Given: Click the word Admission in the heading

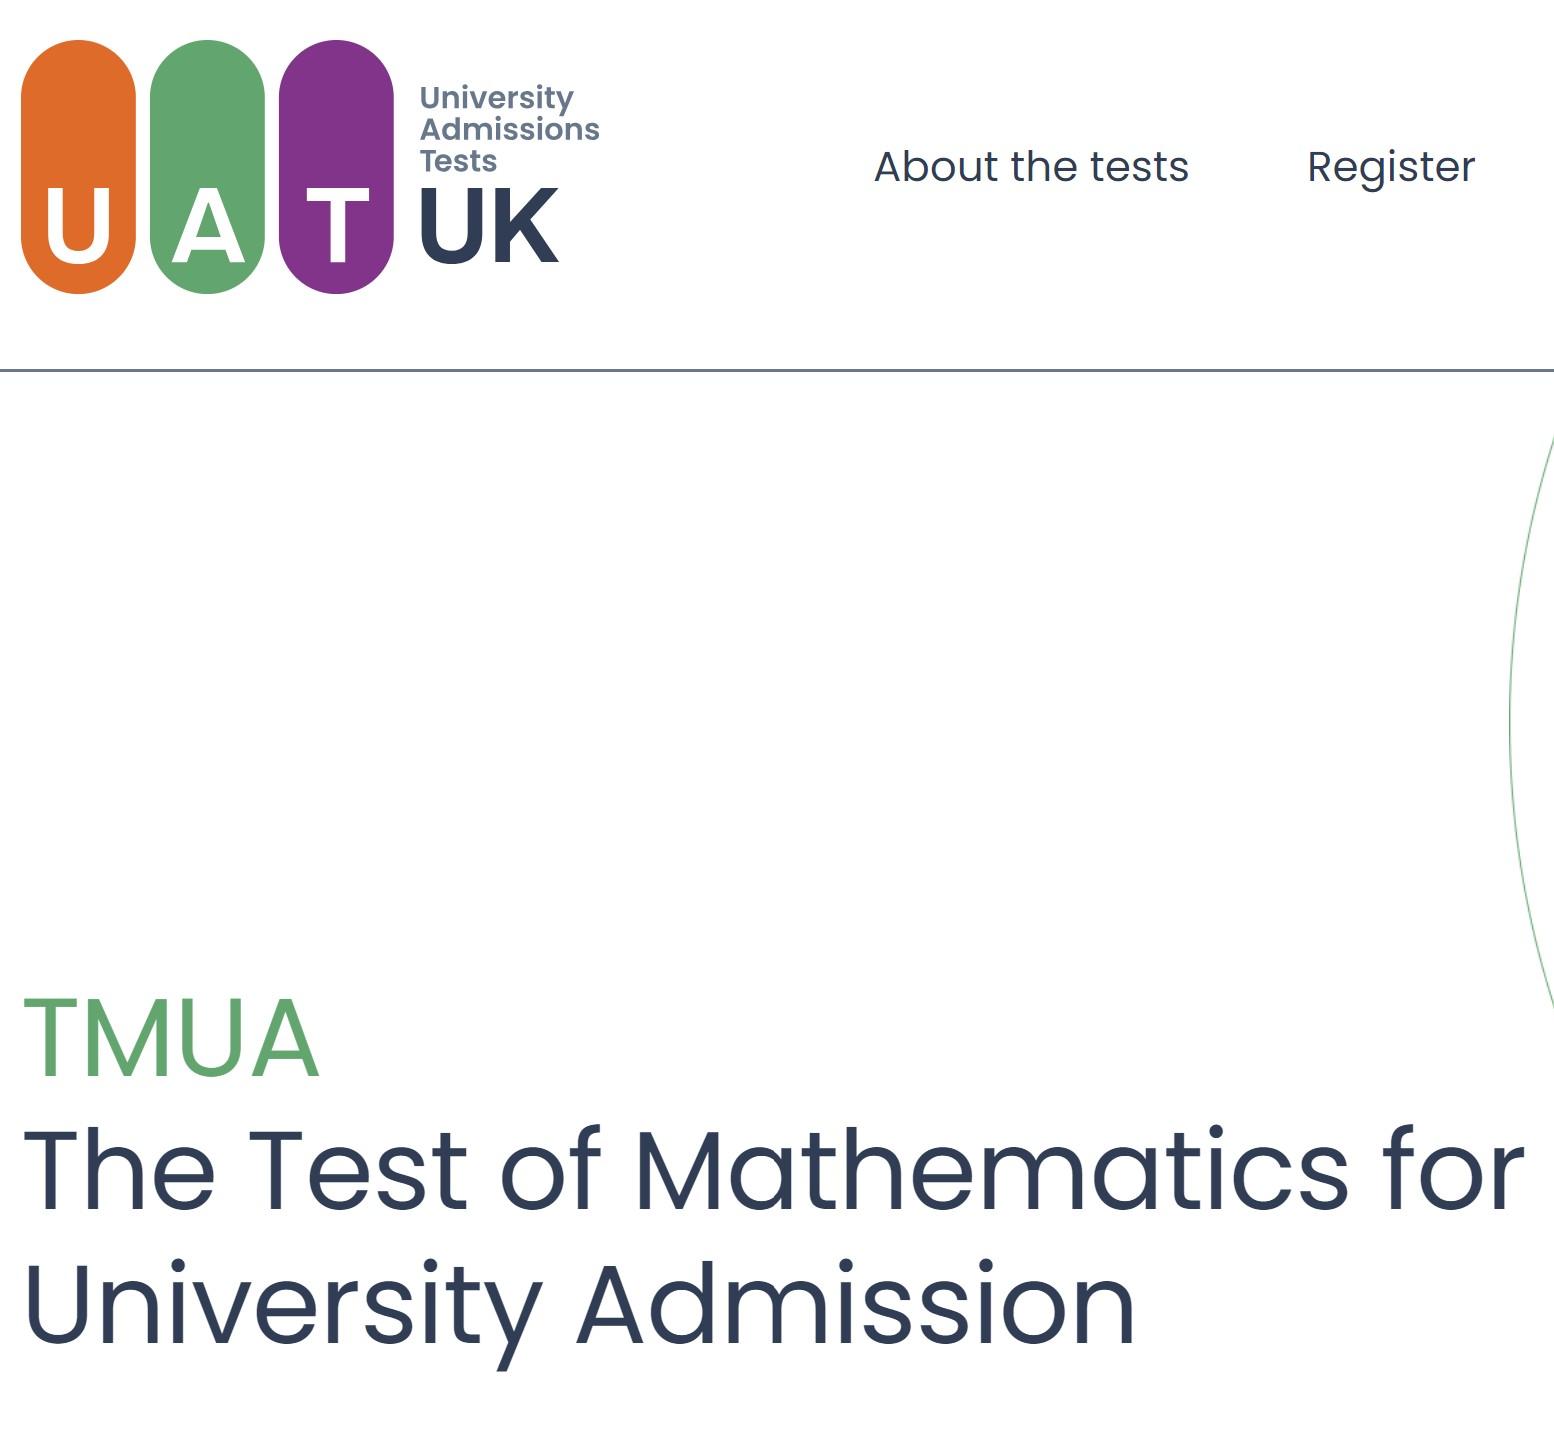Looking at the screenshot, I should coord(855,1306).
